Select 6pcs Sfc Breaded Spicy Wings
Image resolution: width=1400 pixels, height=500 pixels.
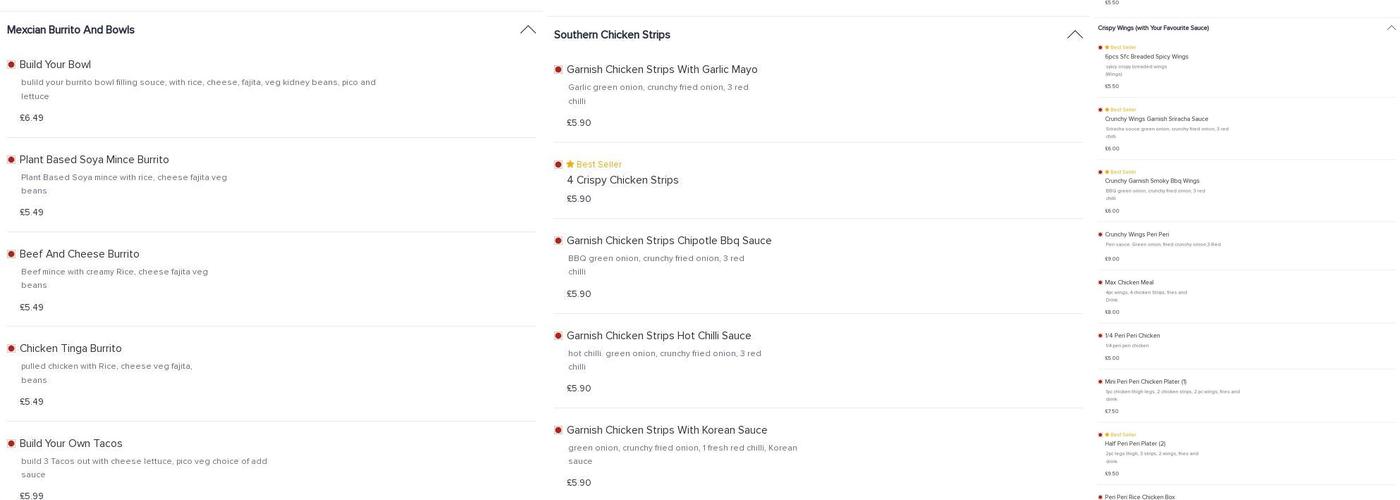pos(1146,57)
